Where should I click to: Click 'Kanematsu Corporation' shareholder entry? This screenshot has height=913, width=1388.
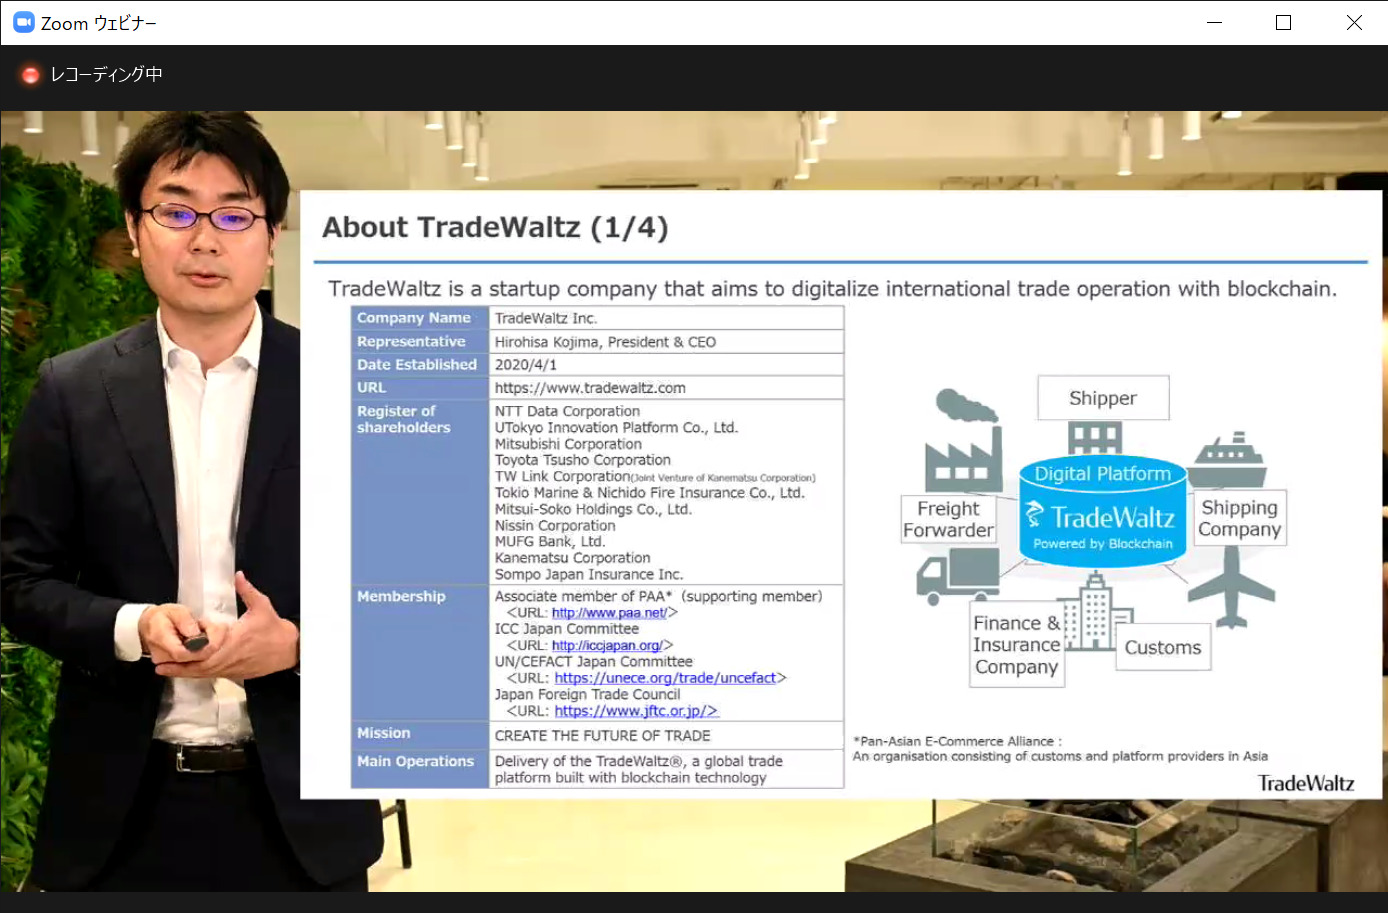click(x=572, y=558)
